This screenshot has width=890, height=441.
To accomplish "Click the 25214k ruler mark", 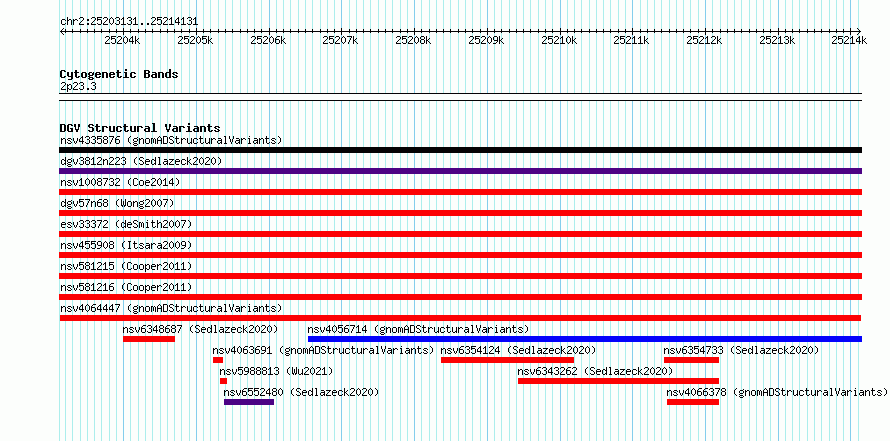I will tap(850, 41).
